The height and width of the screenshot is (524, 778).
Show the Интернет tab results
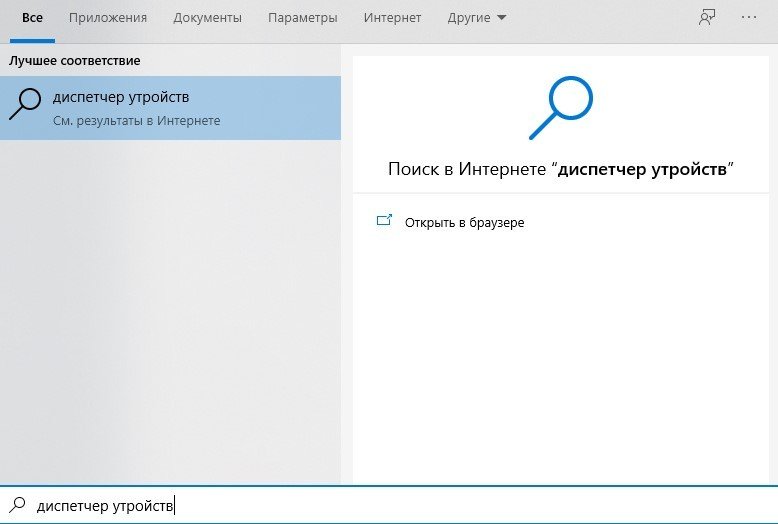click(392, 18)
